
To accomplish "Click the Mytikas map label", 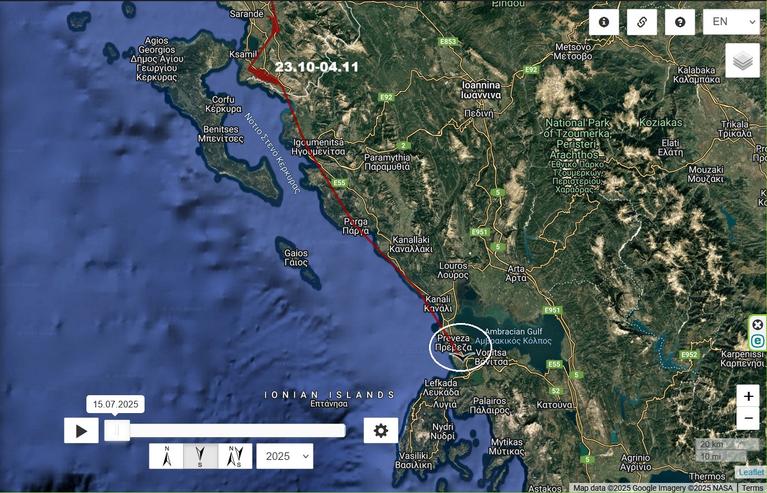I will coord(506,446).
